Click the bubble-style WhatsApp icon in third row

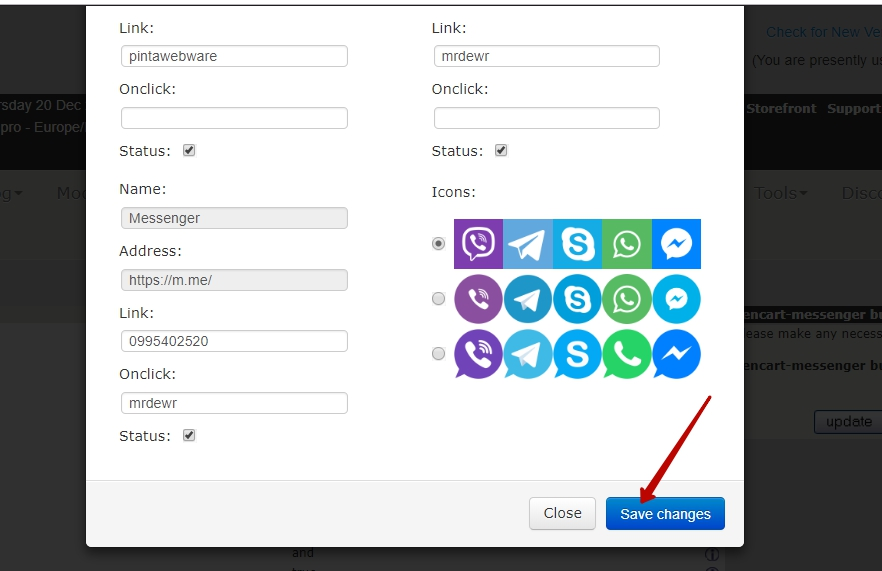[627, 354]
